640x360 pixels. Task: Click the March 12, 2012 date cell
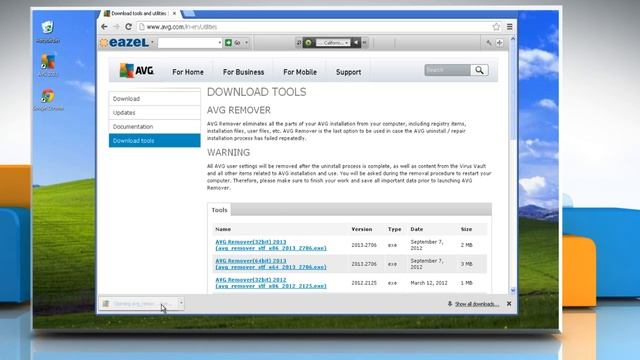tap(429, 283)
